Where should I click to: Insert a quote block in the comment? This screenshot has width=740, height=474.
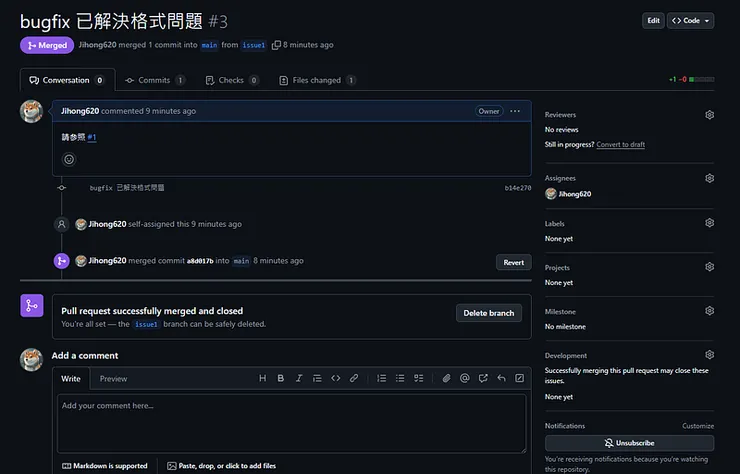(x=317, y=378)
